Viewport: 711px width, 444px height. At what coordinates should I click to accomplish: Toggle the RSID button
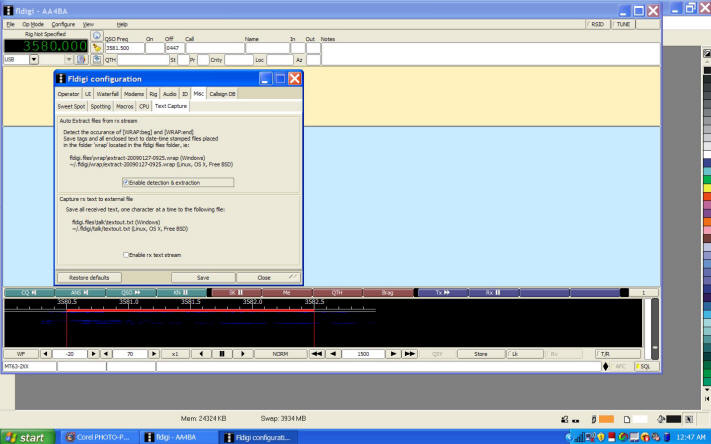pyautogui.click(x=597, y=24)
